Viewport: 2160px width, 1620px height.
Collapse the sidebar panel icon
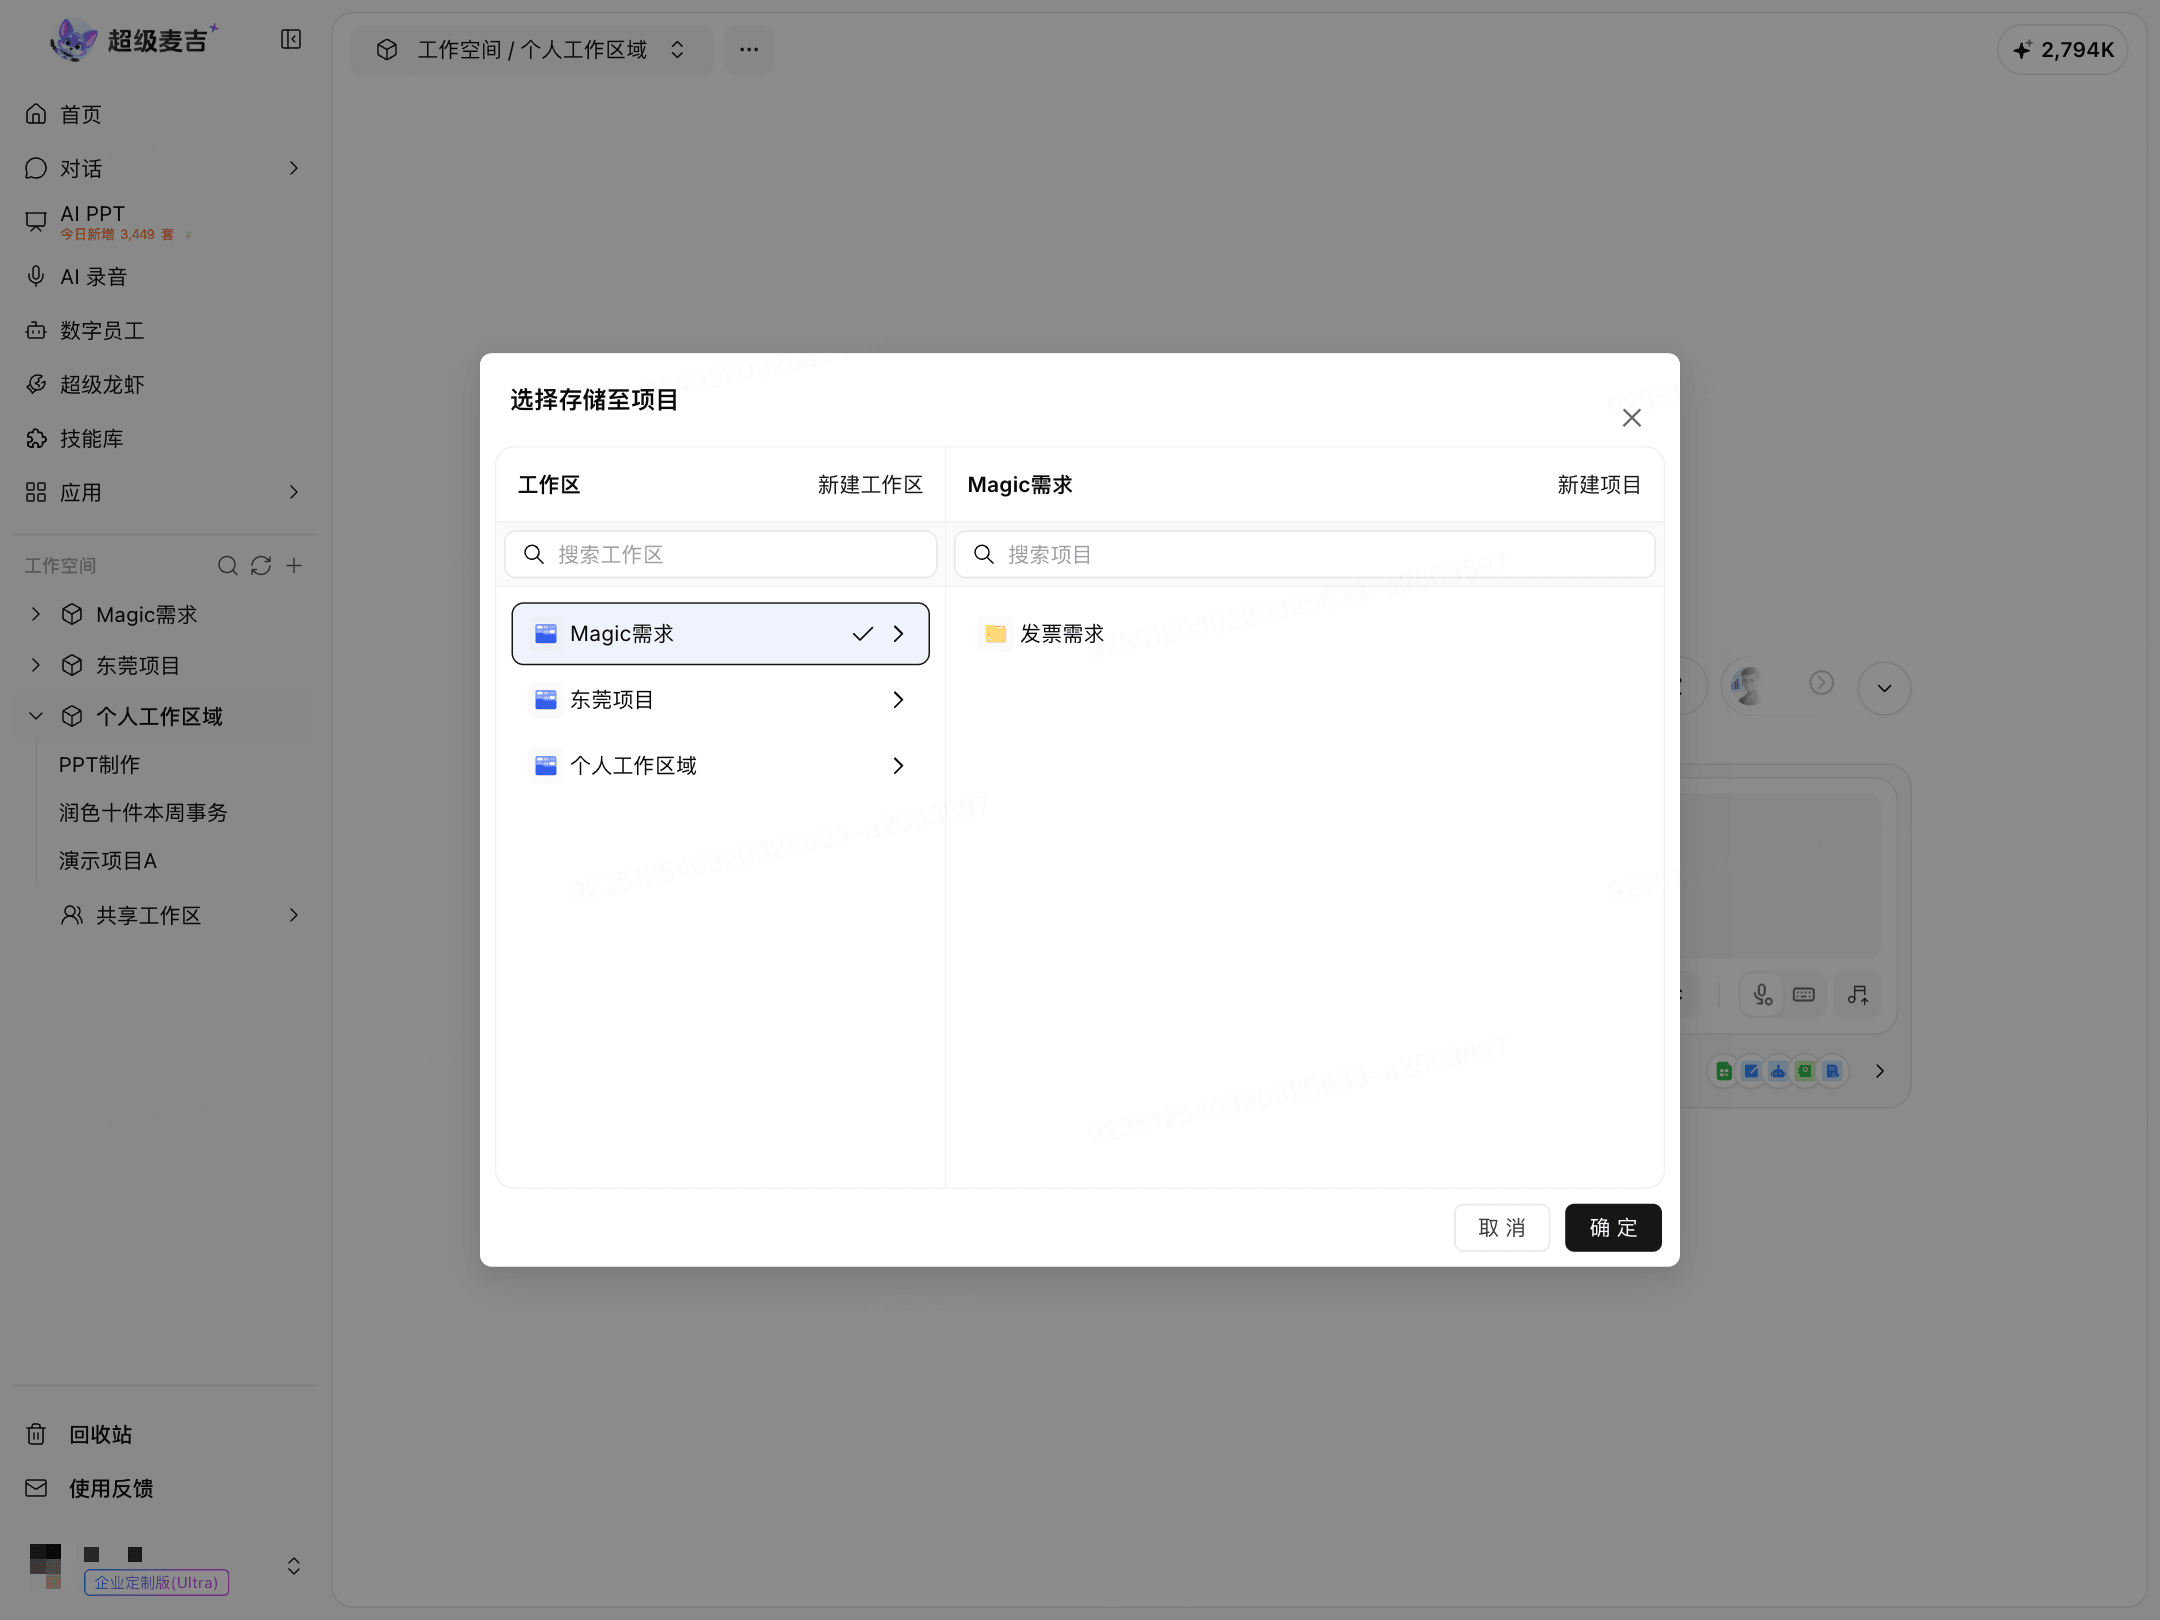pos(291,40)
